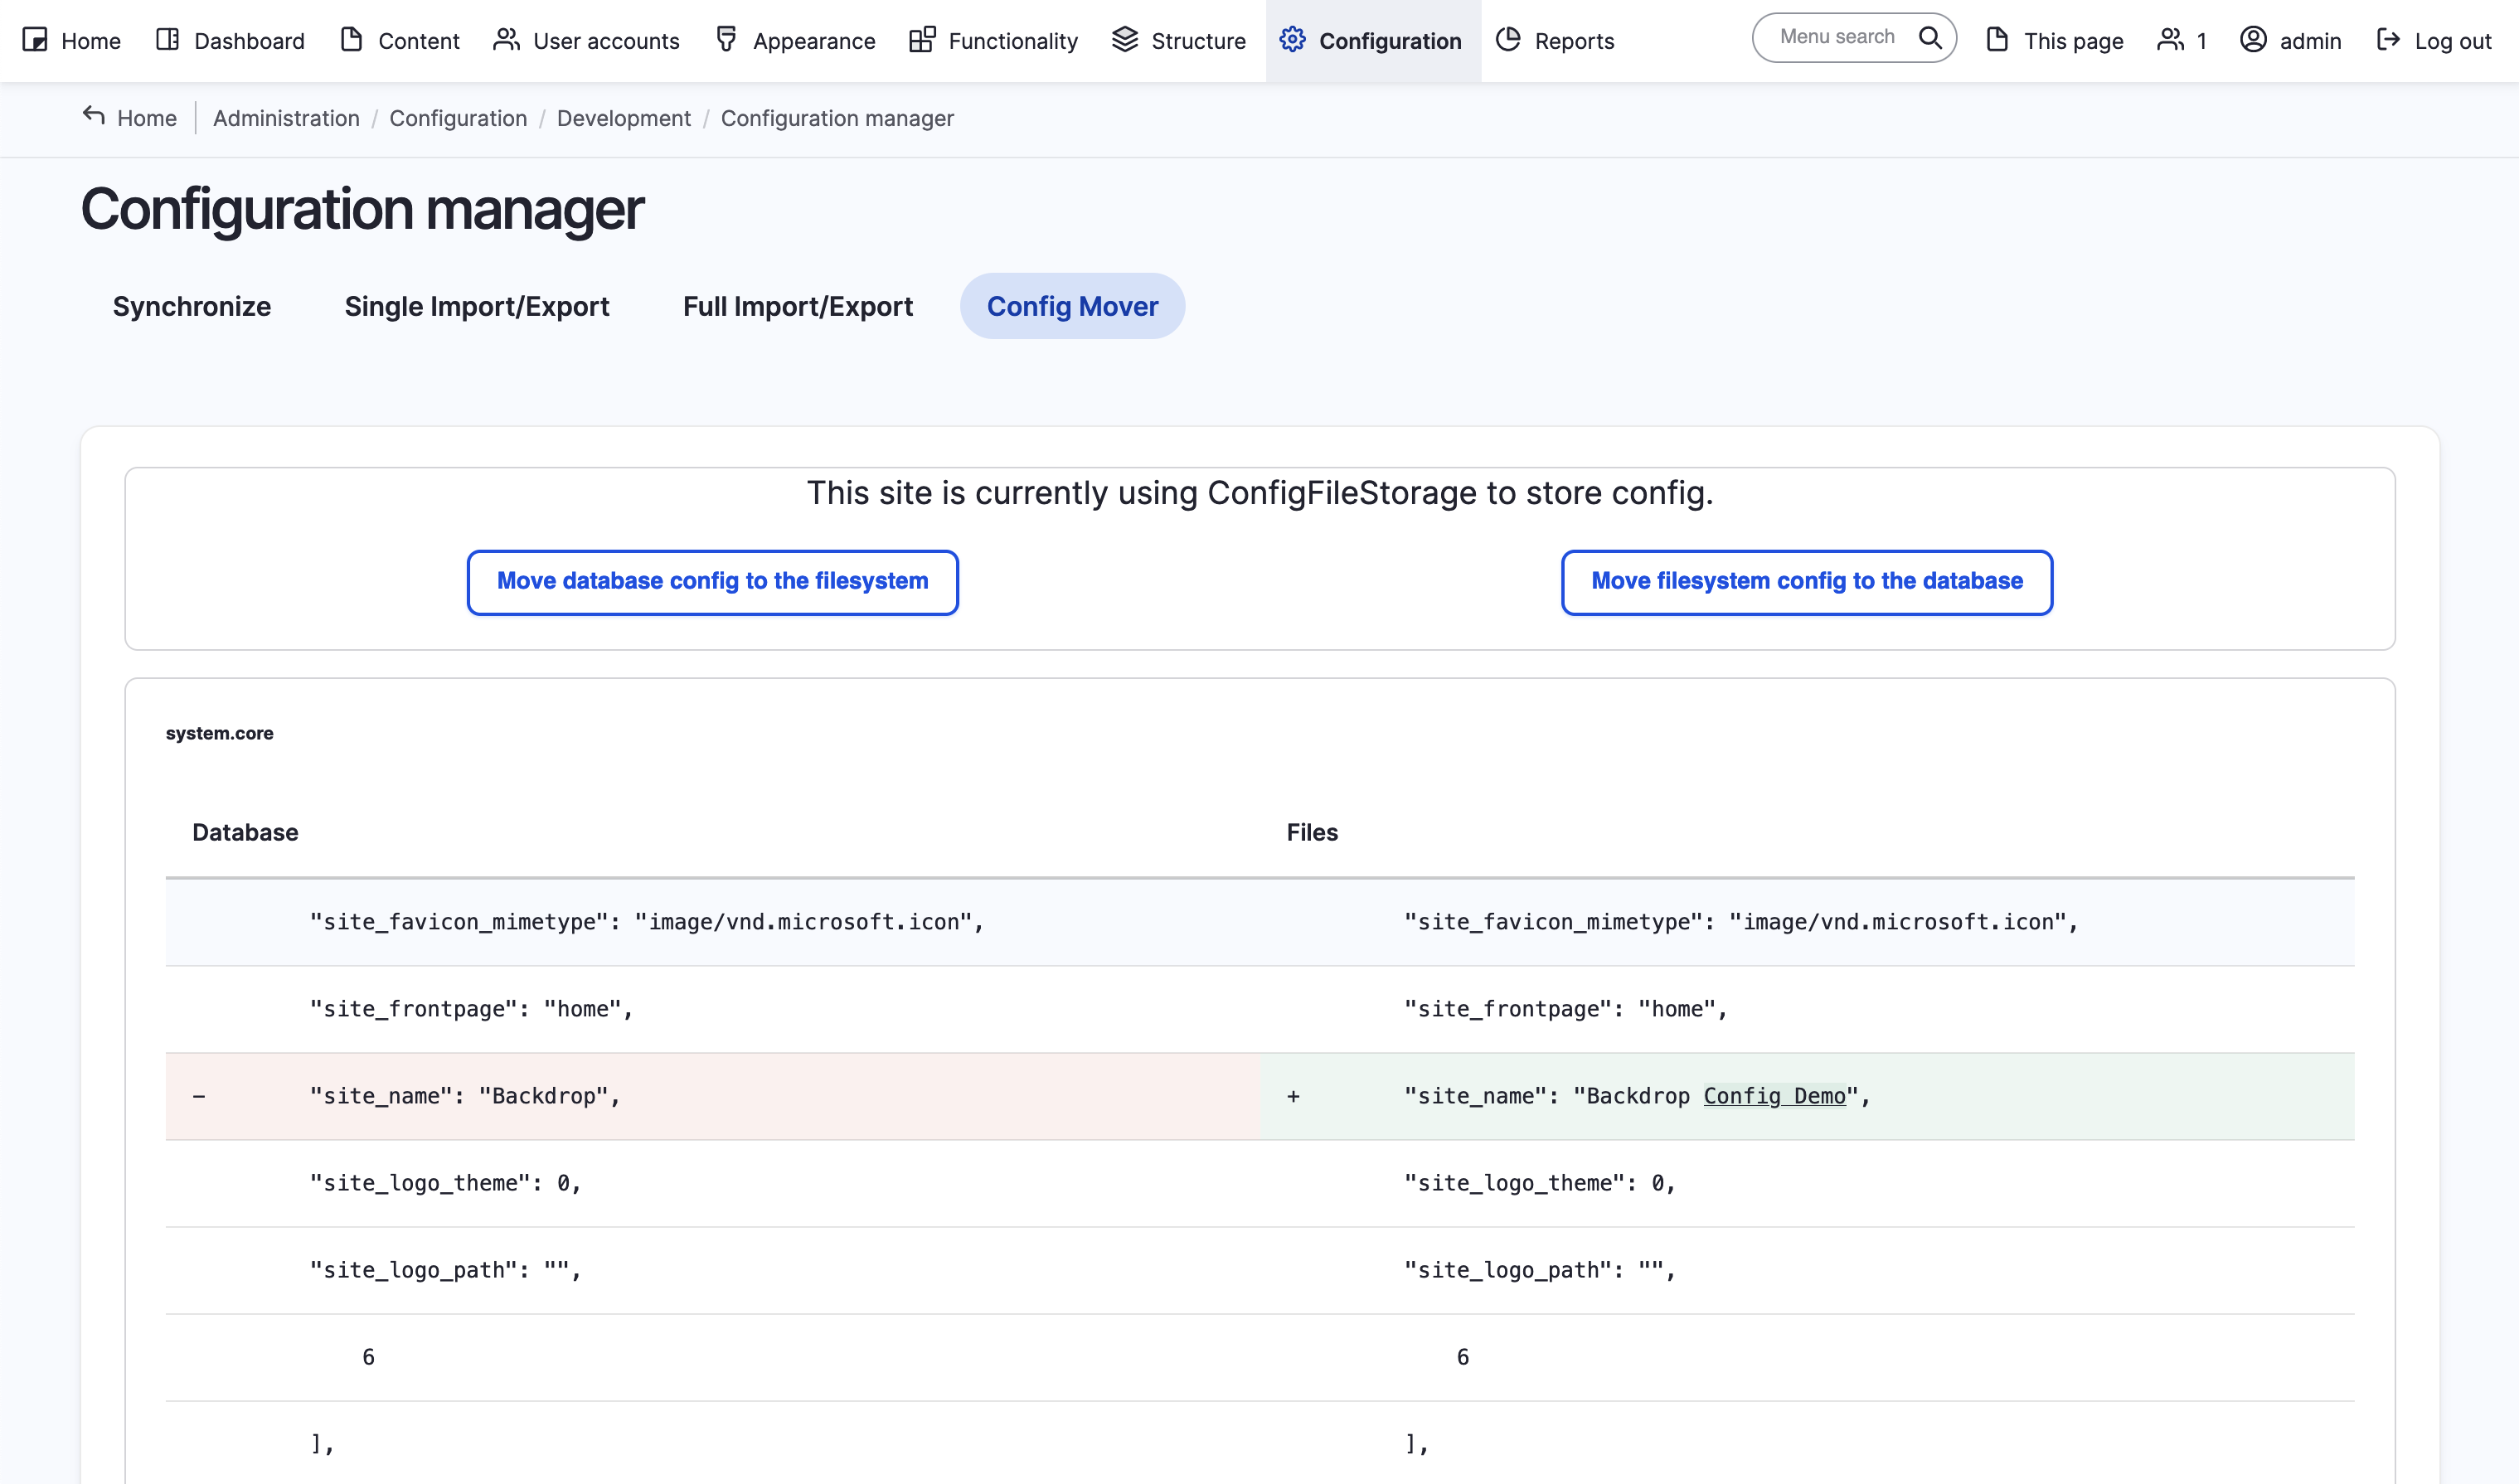
Task: Click the Configuration manager page title
Action: click(x=362, y=209)
